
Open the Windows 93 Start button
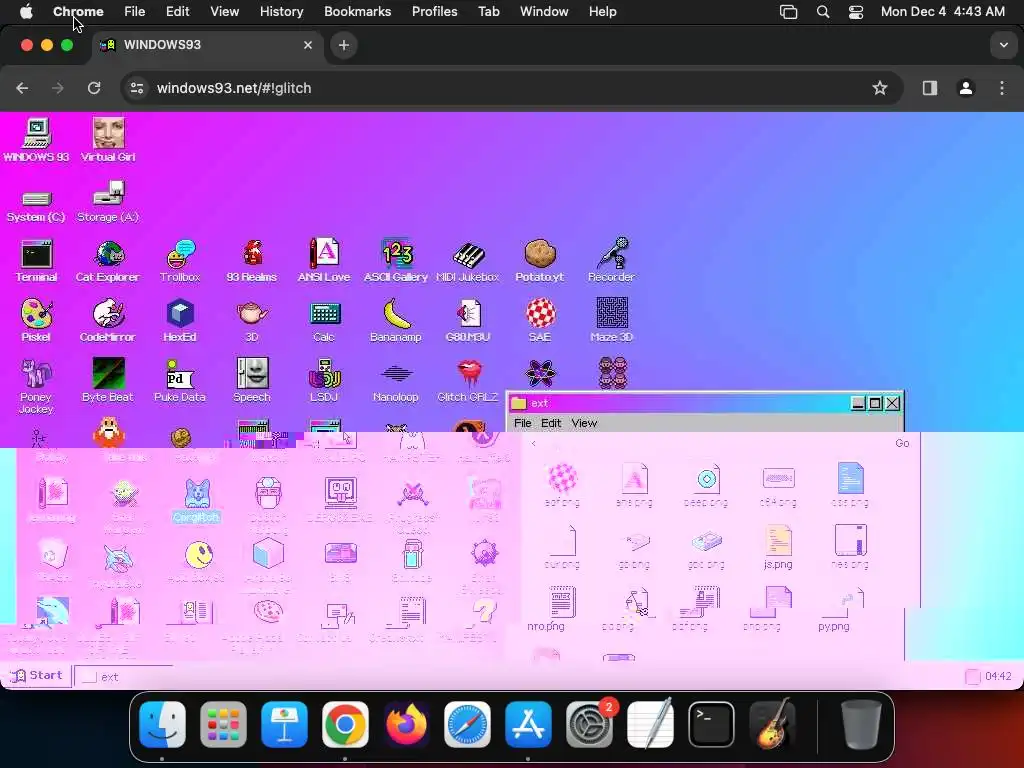point(37,675)
